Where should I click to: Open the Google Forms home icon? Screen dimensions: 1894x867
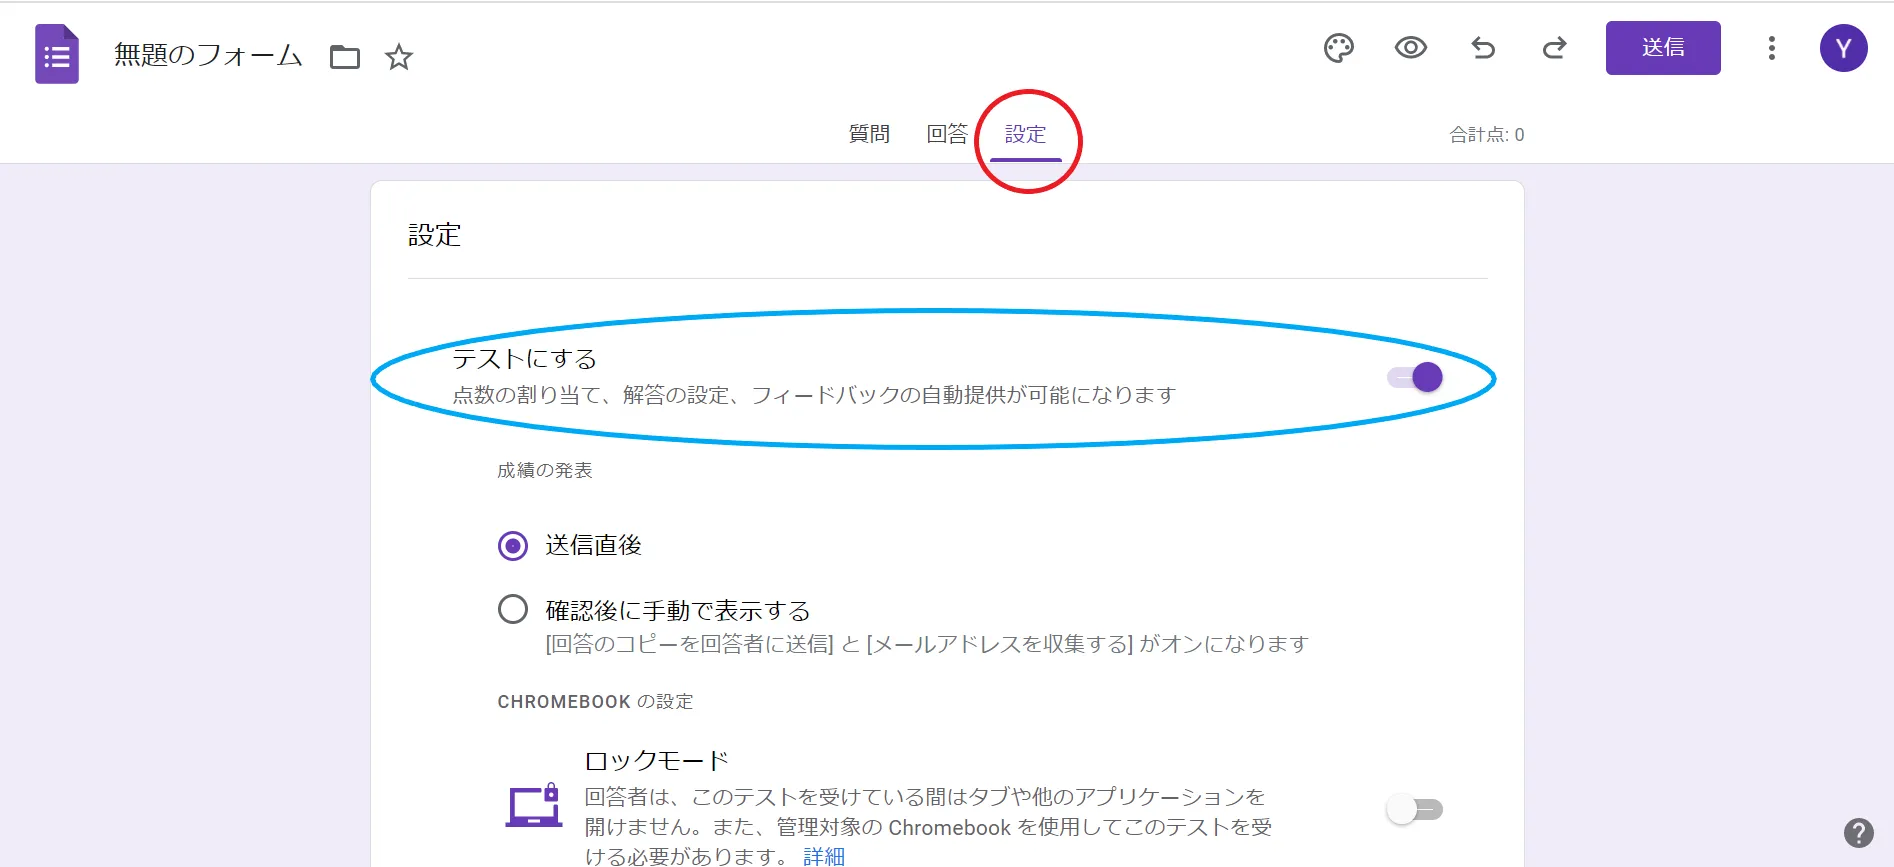click(x=57, y=54)
